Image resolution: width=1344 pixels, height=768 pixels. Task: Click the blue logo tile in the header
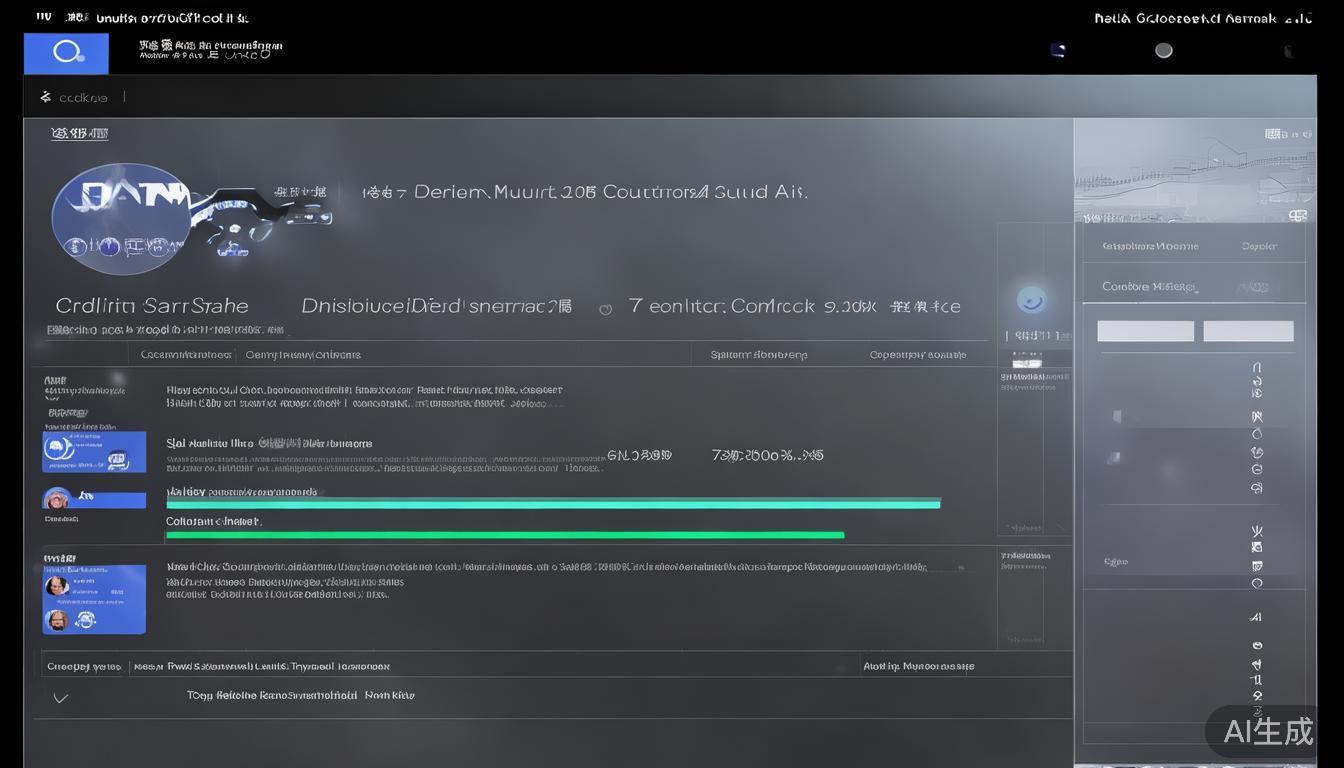(66, 52)
